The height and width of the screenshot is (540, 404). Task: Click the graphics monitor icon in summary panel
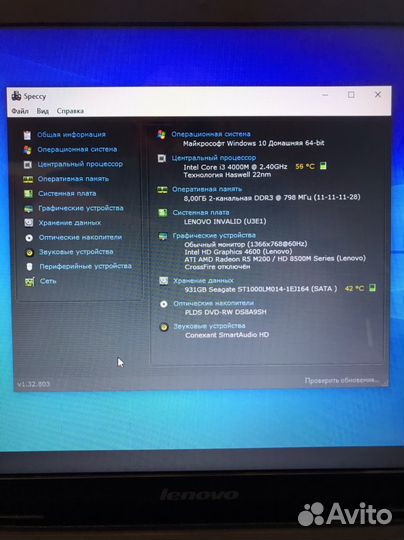click(x=163, y=237)
